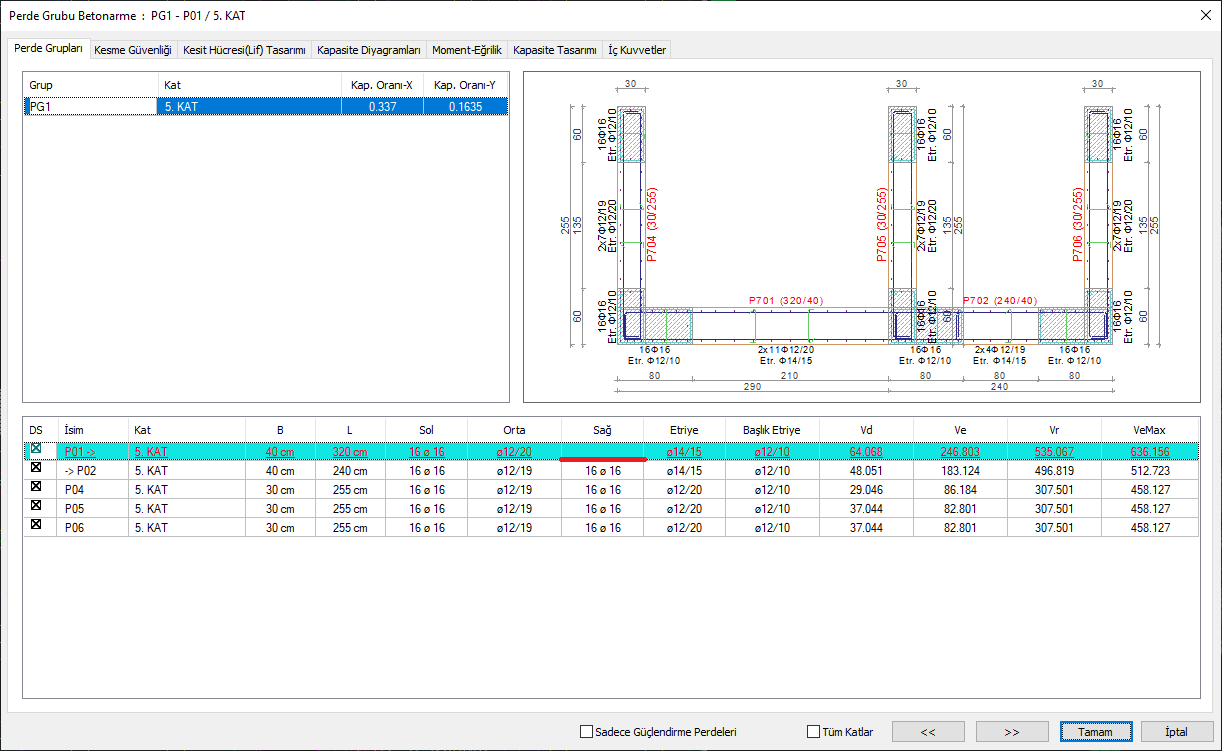Screen dimensions: 1222x751
Task: Click the Başlık Etriye column header
Action: (772, 430)
